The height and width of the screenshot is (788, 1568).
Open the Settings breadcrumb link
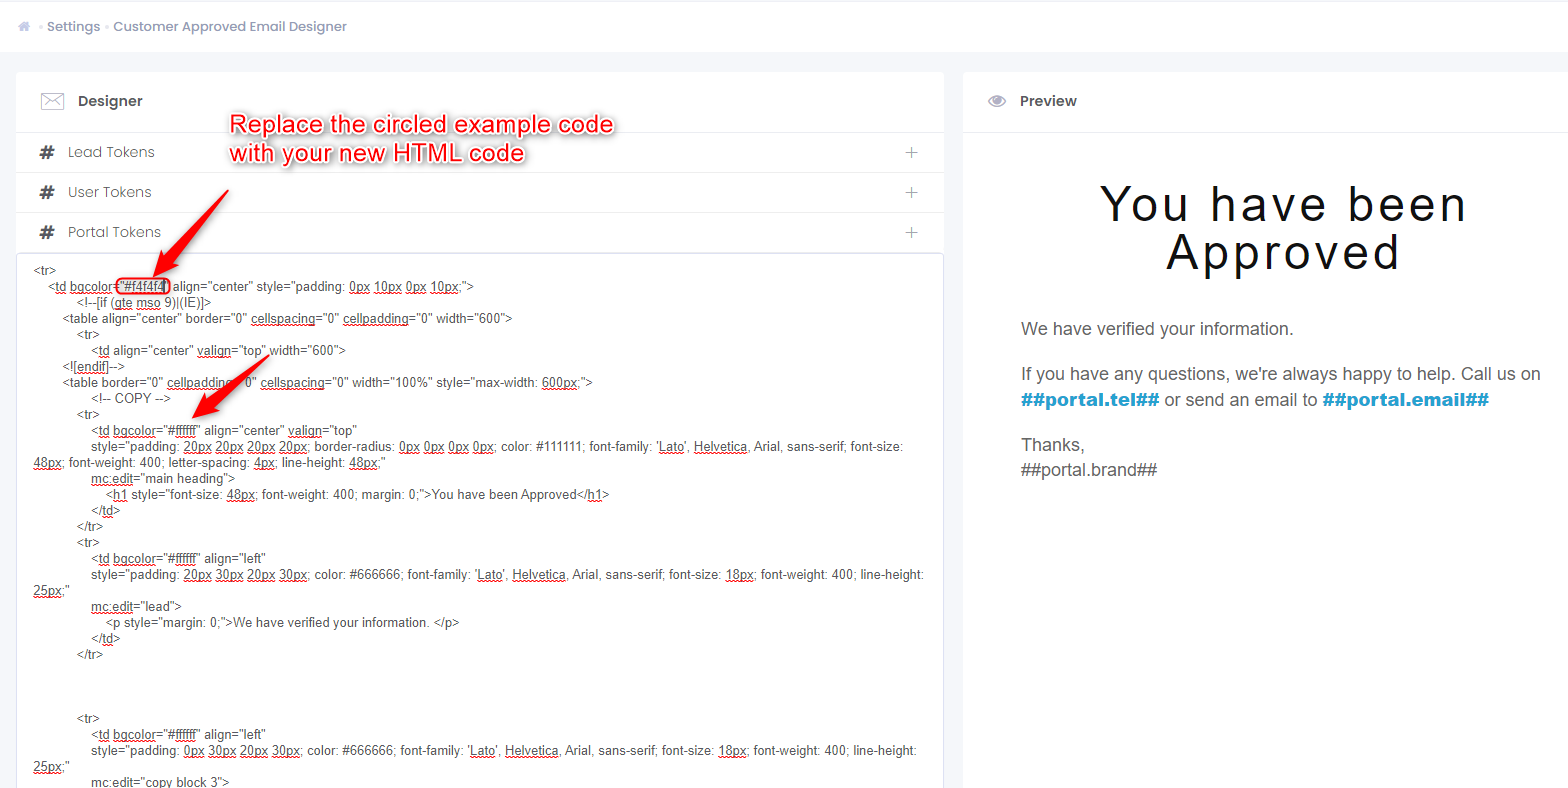[74, 27]
